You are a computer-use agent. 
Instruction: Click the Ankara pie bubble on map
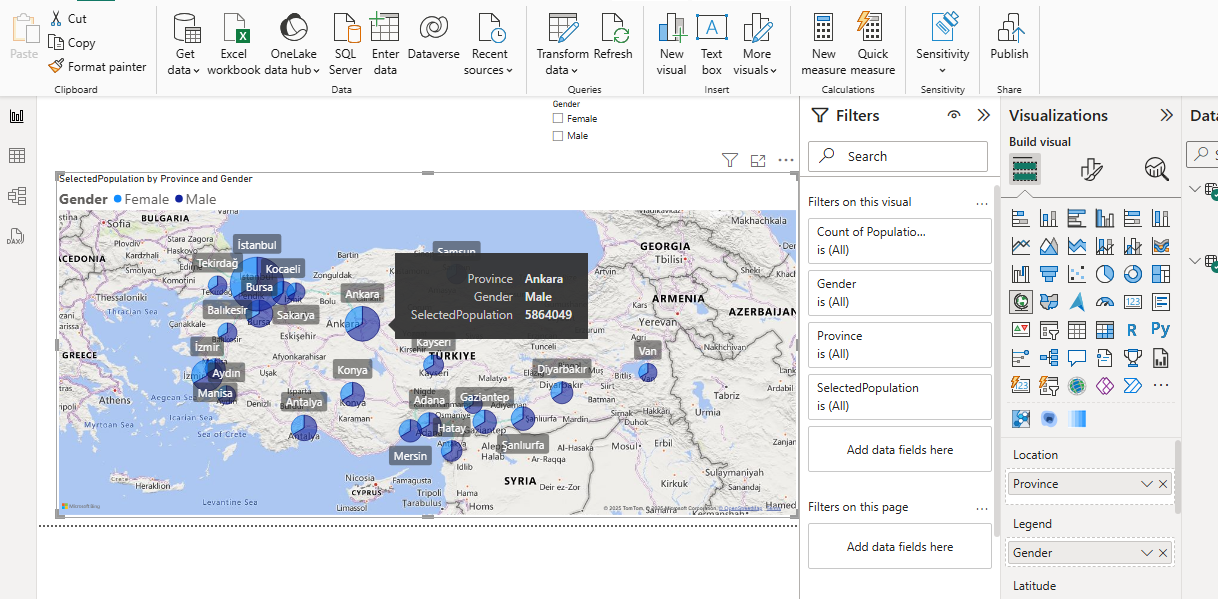363,324
